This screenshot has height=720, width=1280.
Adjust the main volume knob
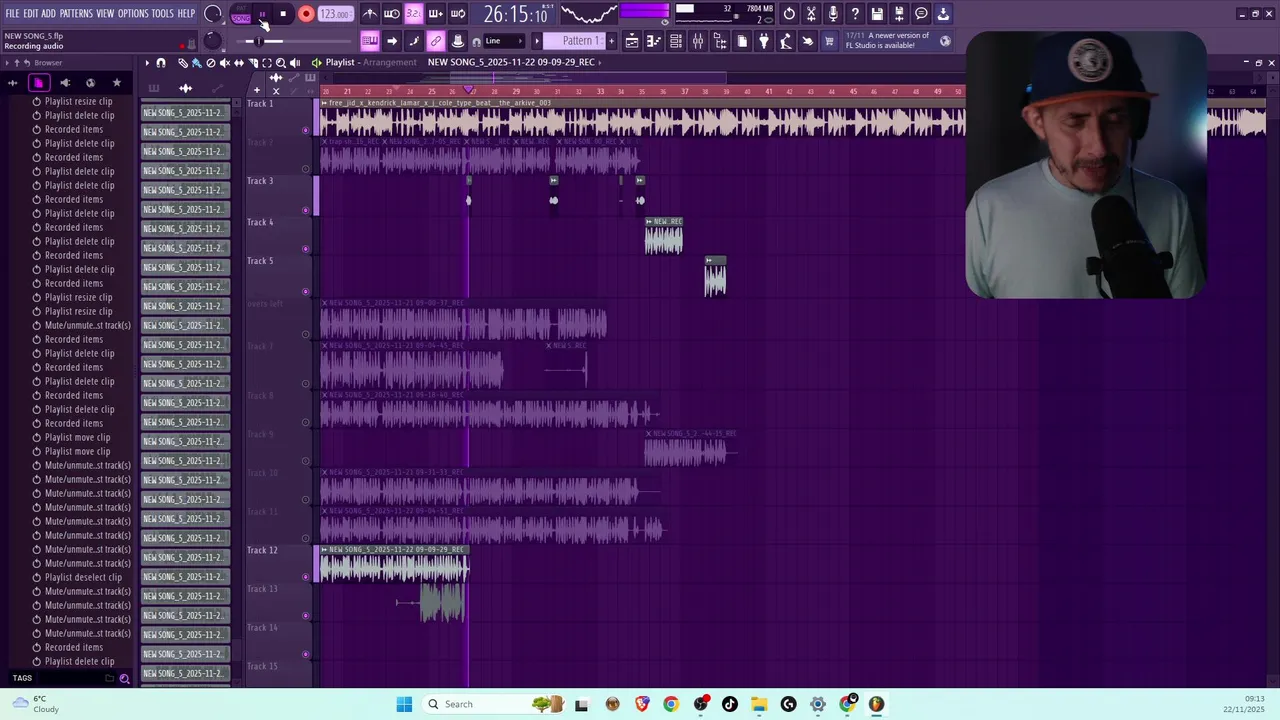213,14
